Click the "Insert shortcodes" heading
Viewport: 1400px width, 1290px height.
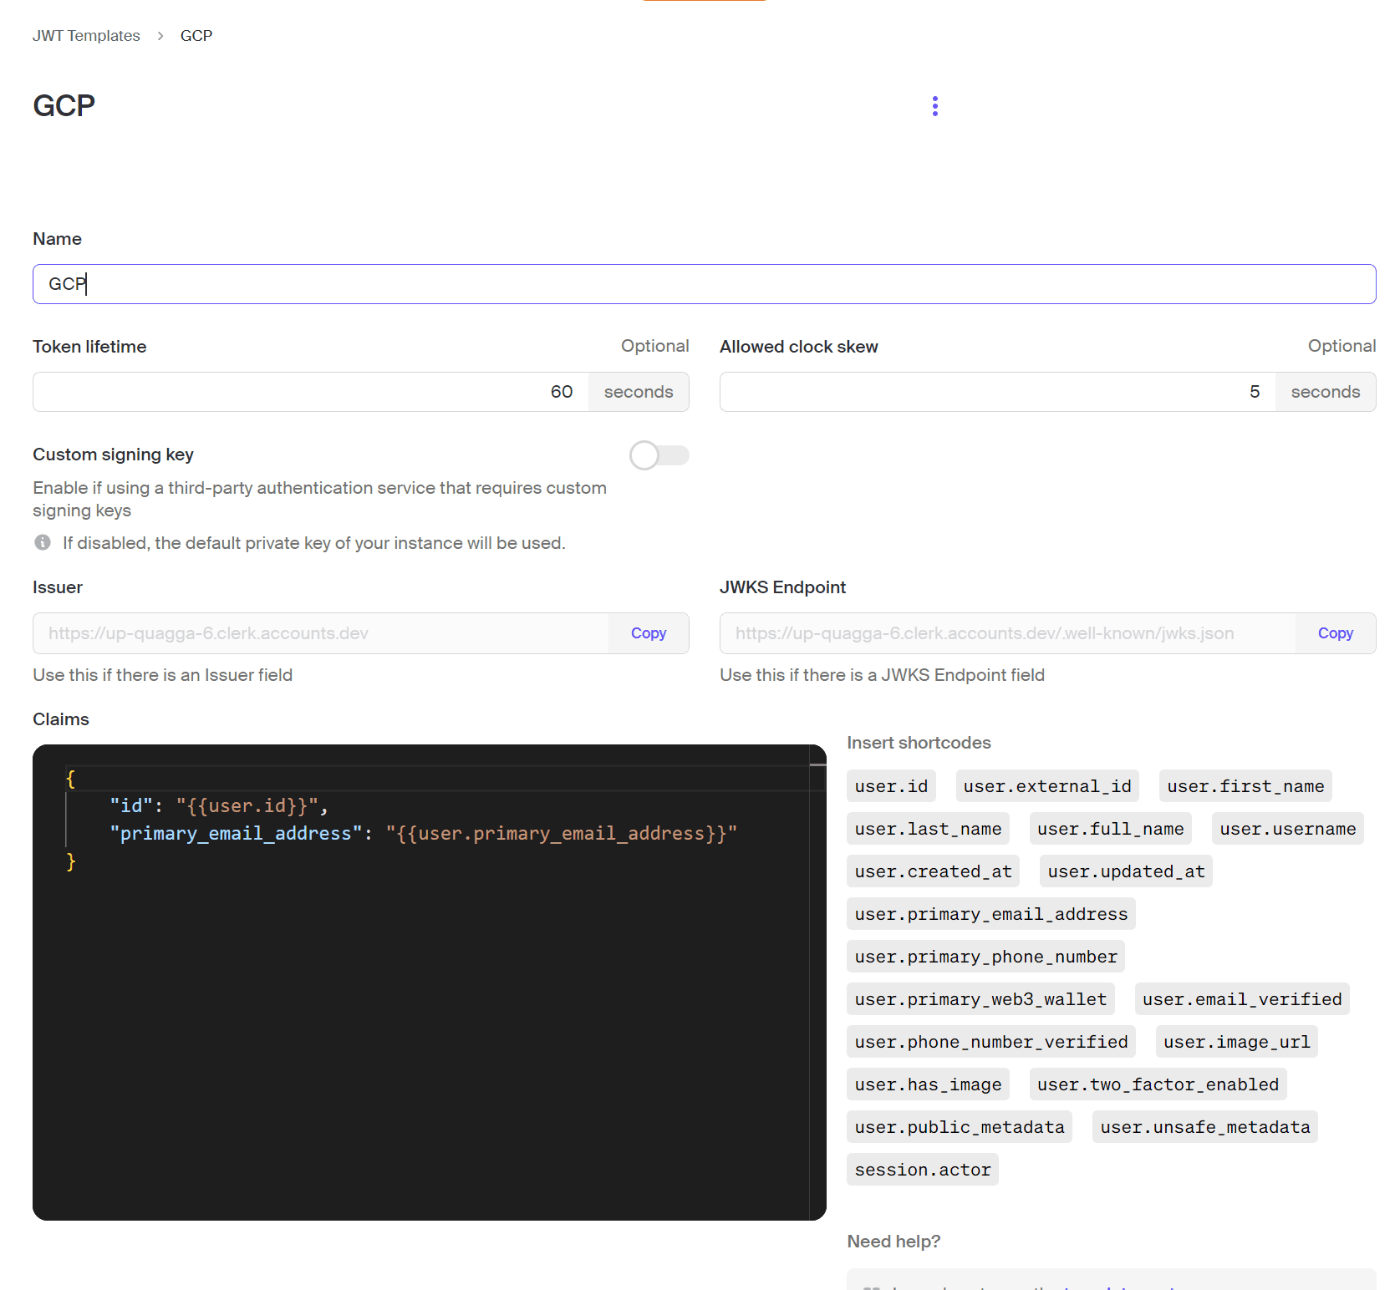click(918, 743)
